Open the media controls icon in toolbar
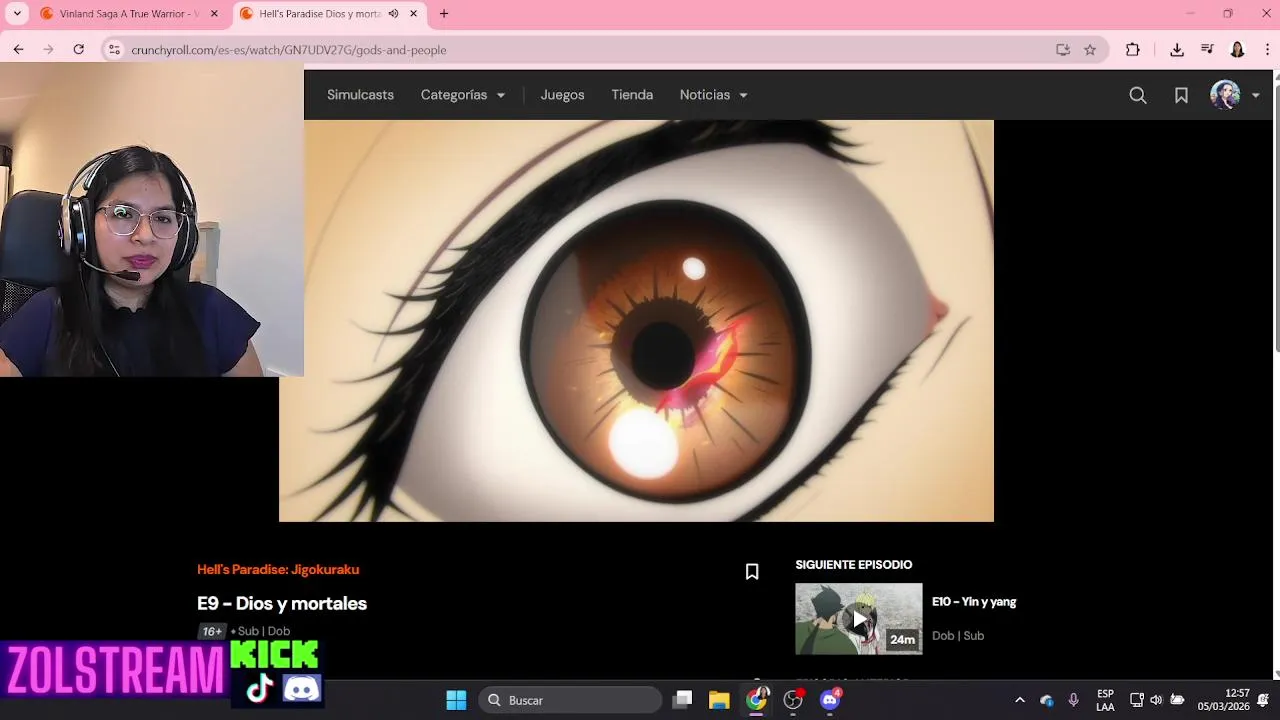 click(x=1207, y=49)
